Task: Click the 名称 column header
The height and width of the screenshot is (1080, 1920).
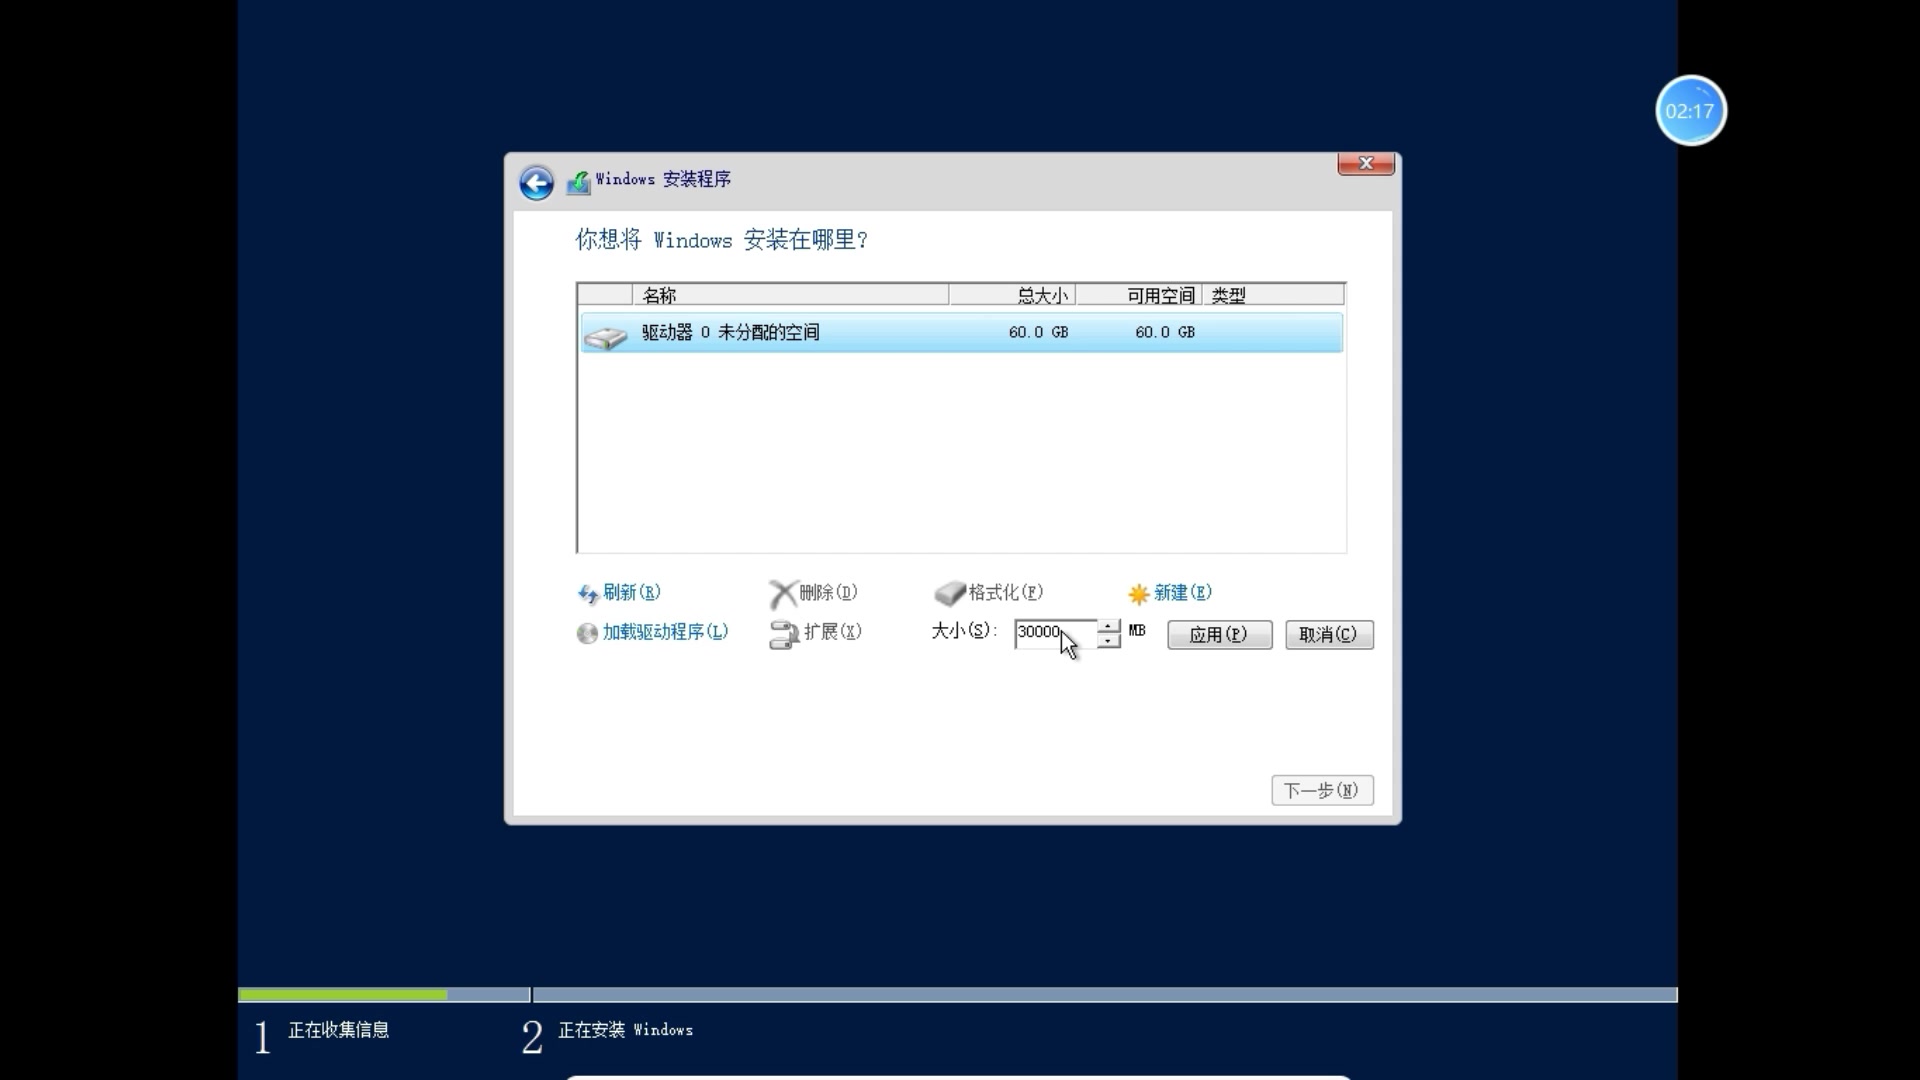Action: [790, 295]
